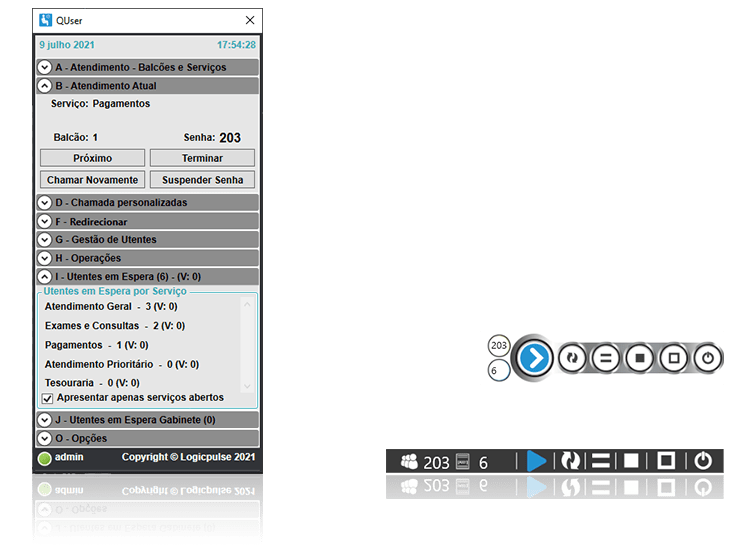Image resolution: width=756 pixels, height=550 pixels.
Task: Expand the 'F - Redirecionar' section
Action: click(x=45, y=221)
